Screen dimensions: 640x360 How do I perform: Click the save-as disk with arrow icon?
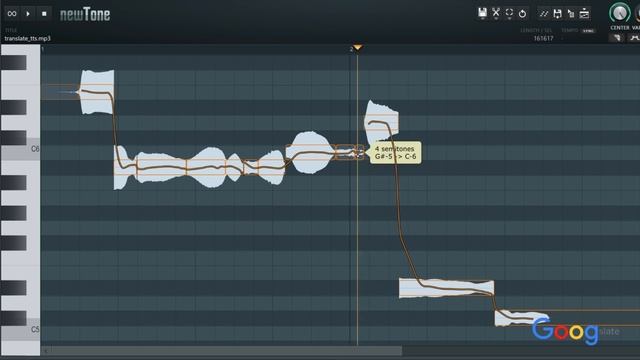(x=557, y=13)
